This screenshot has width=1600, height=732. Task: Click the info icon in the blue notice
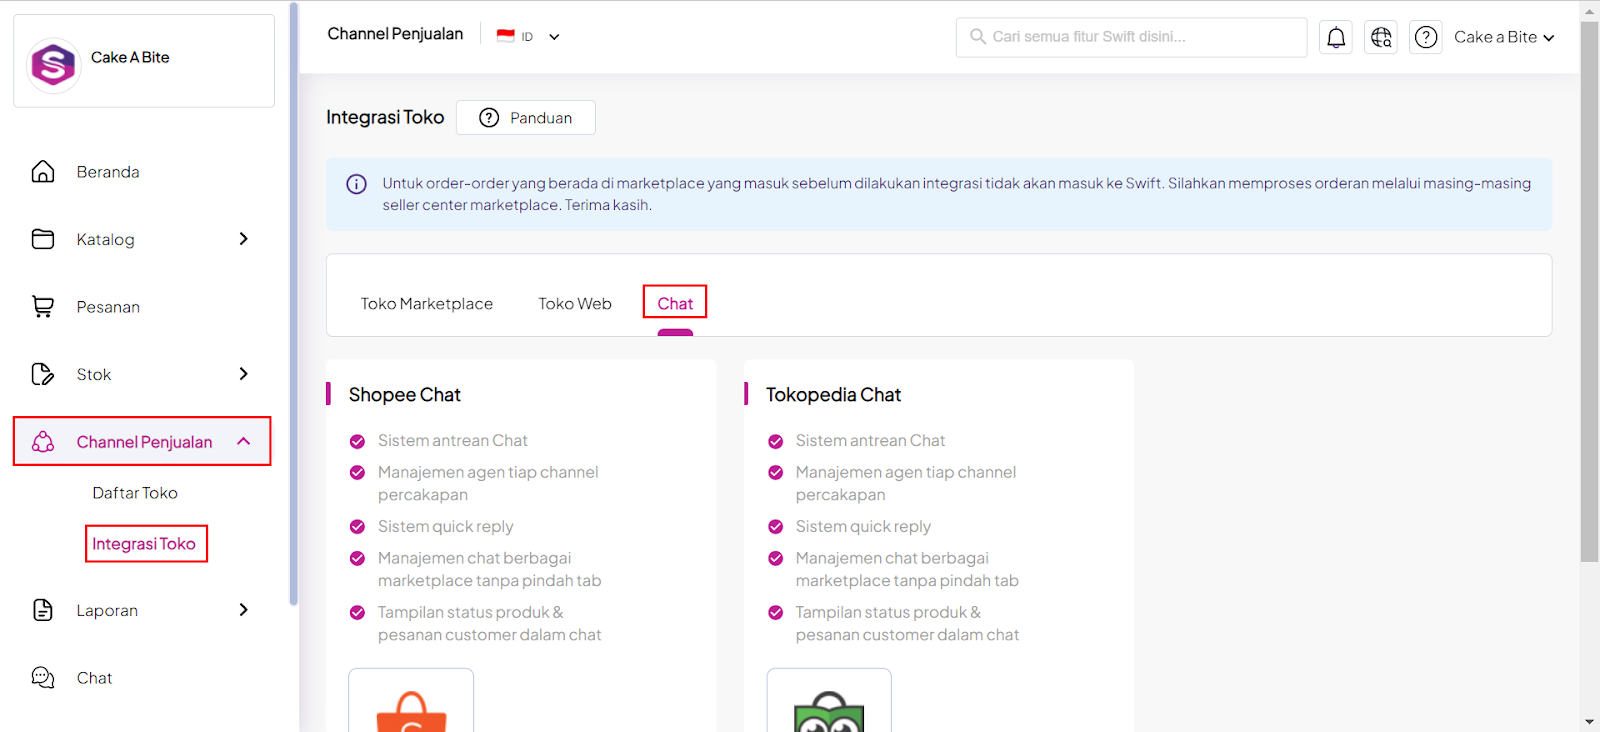[x=356, y=184]
